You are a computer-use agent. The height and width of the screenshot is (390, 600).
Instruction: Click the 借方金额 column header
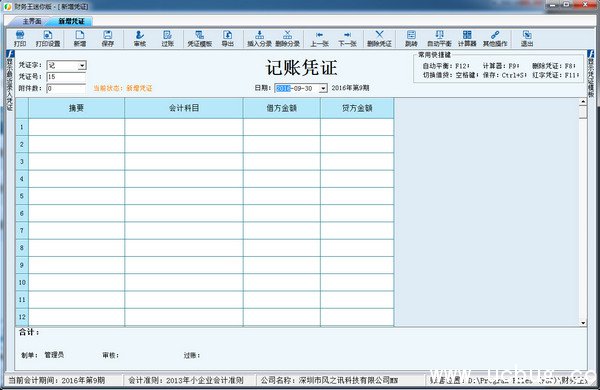[x=282, y=108]
